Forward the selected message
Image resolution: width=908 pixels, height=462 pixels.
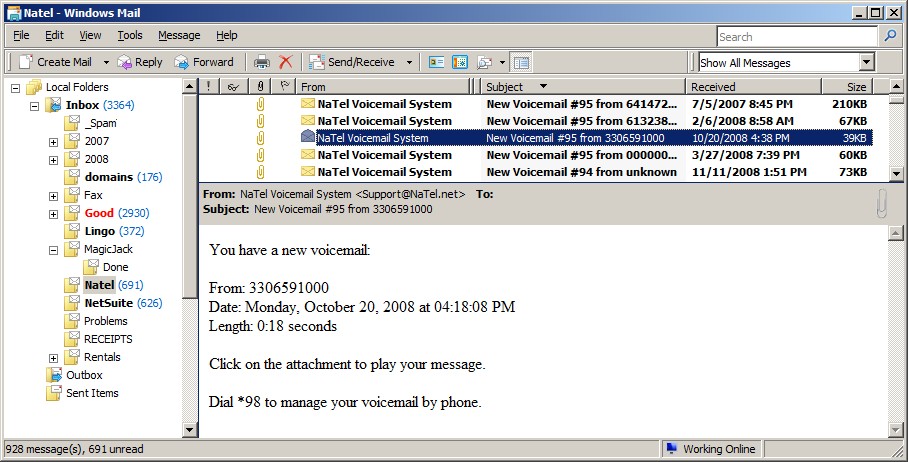[204, 62]
